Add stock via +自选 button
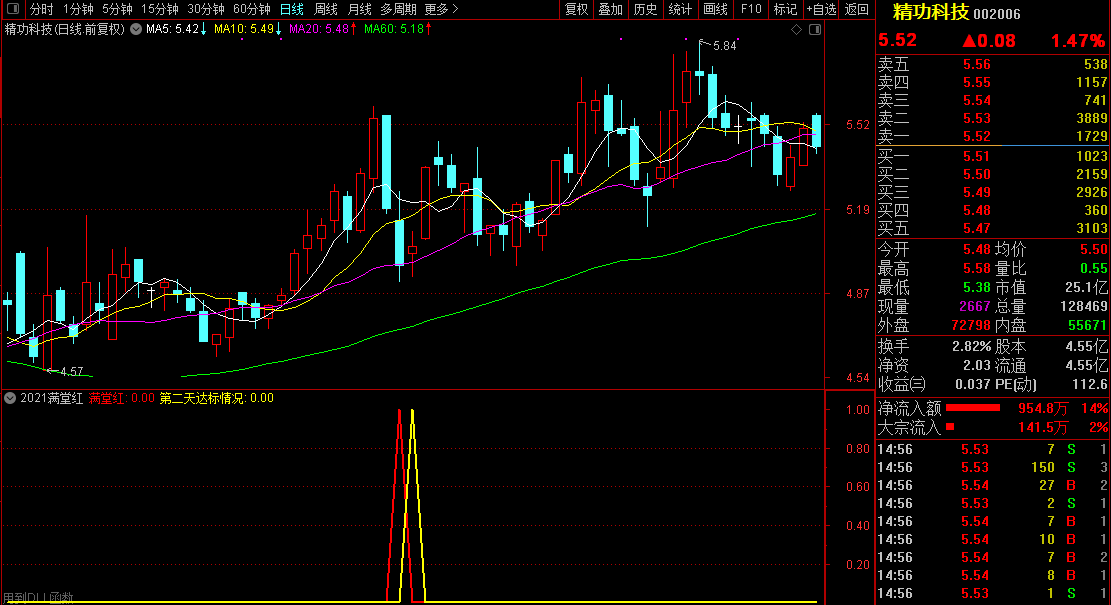 tap(821, 9)
